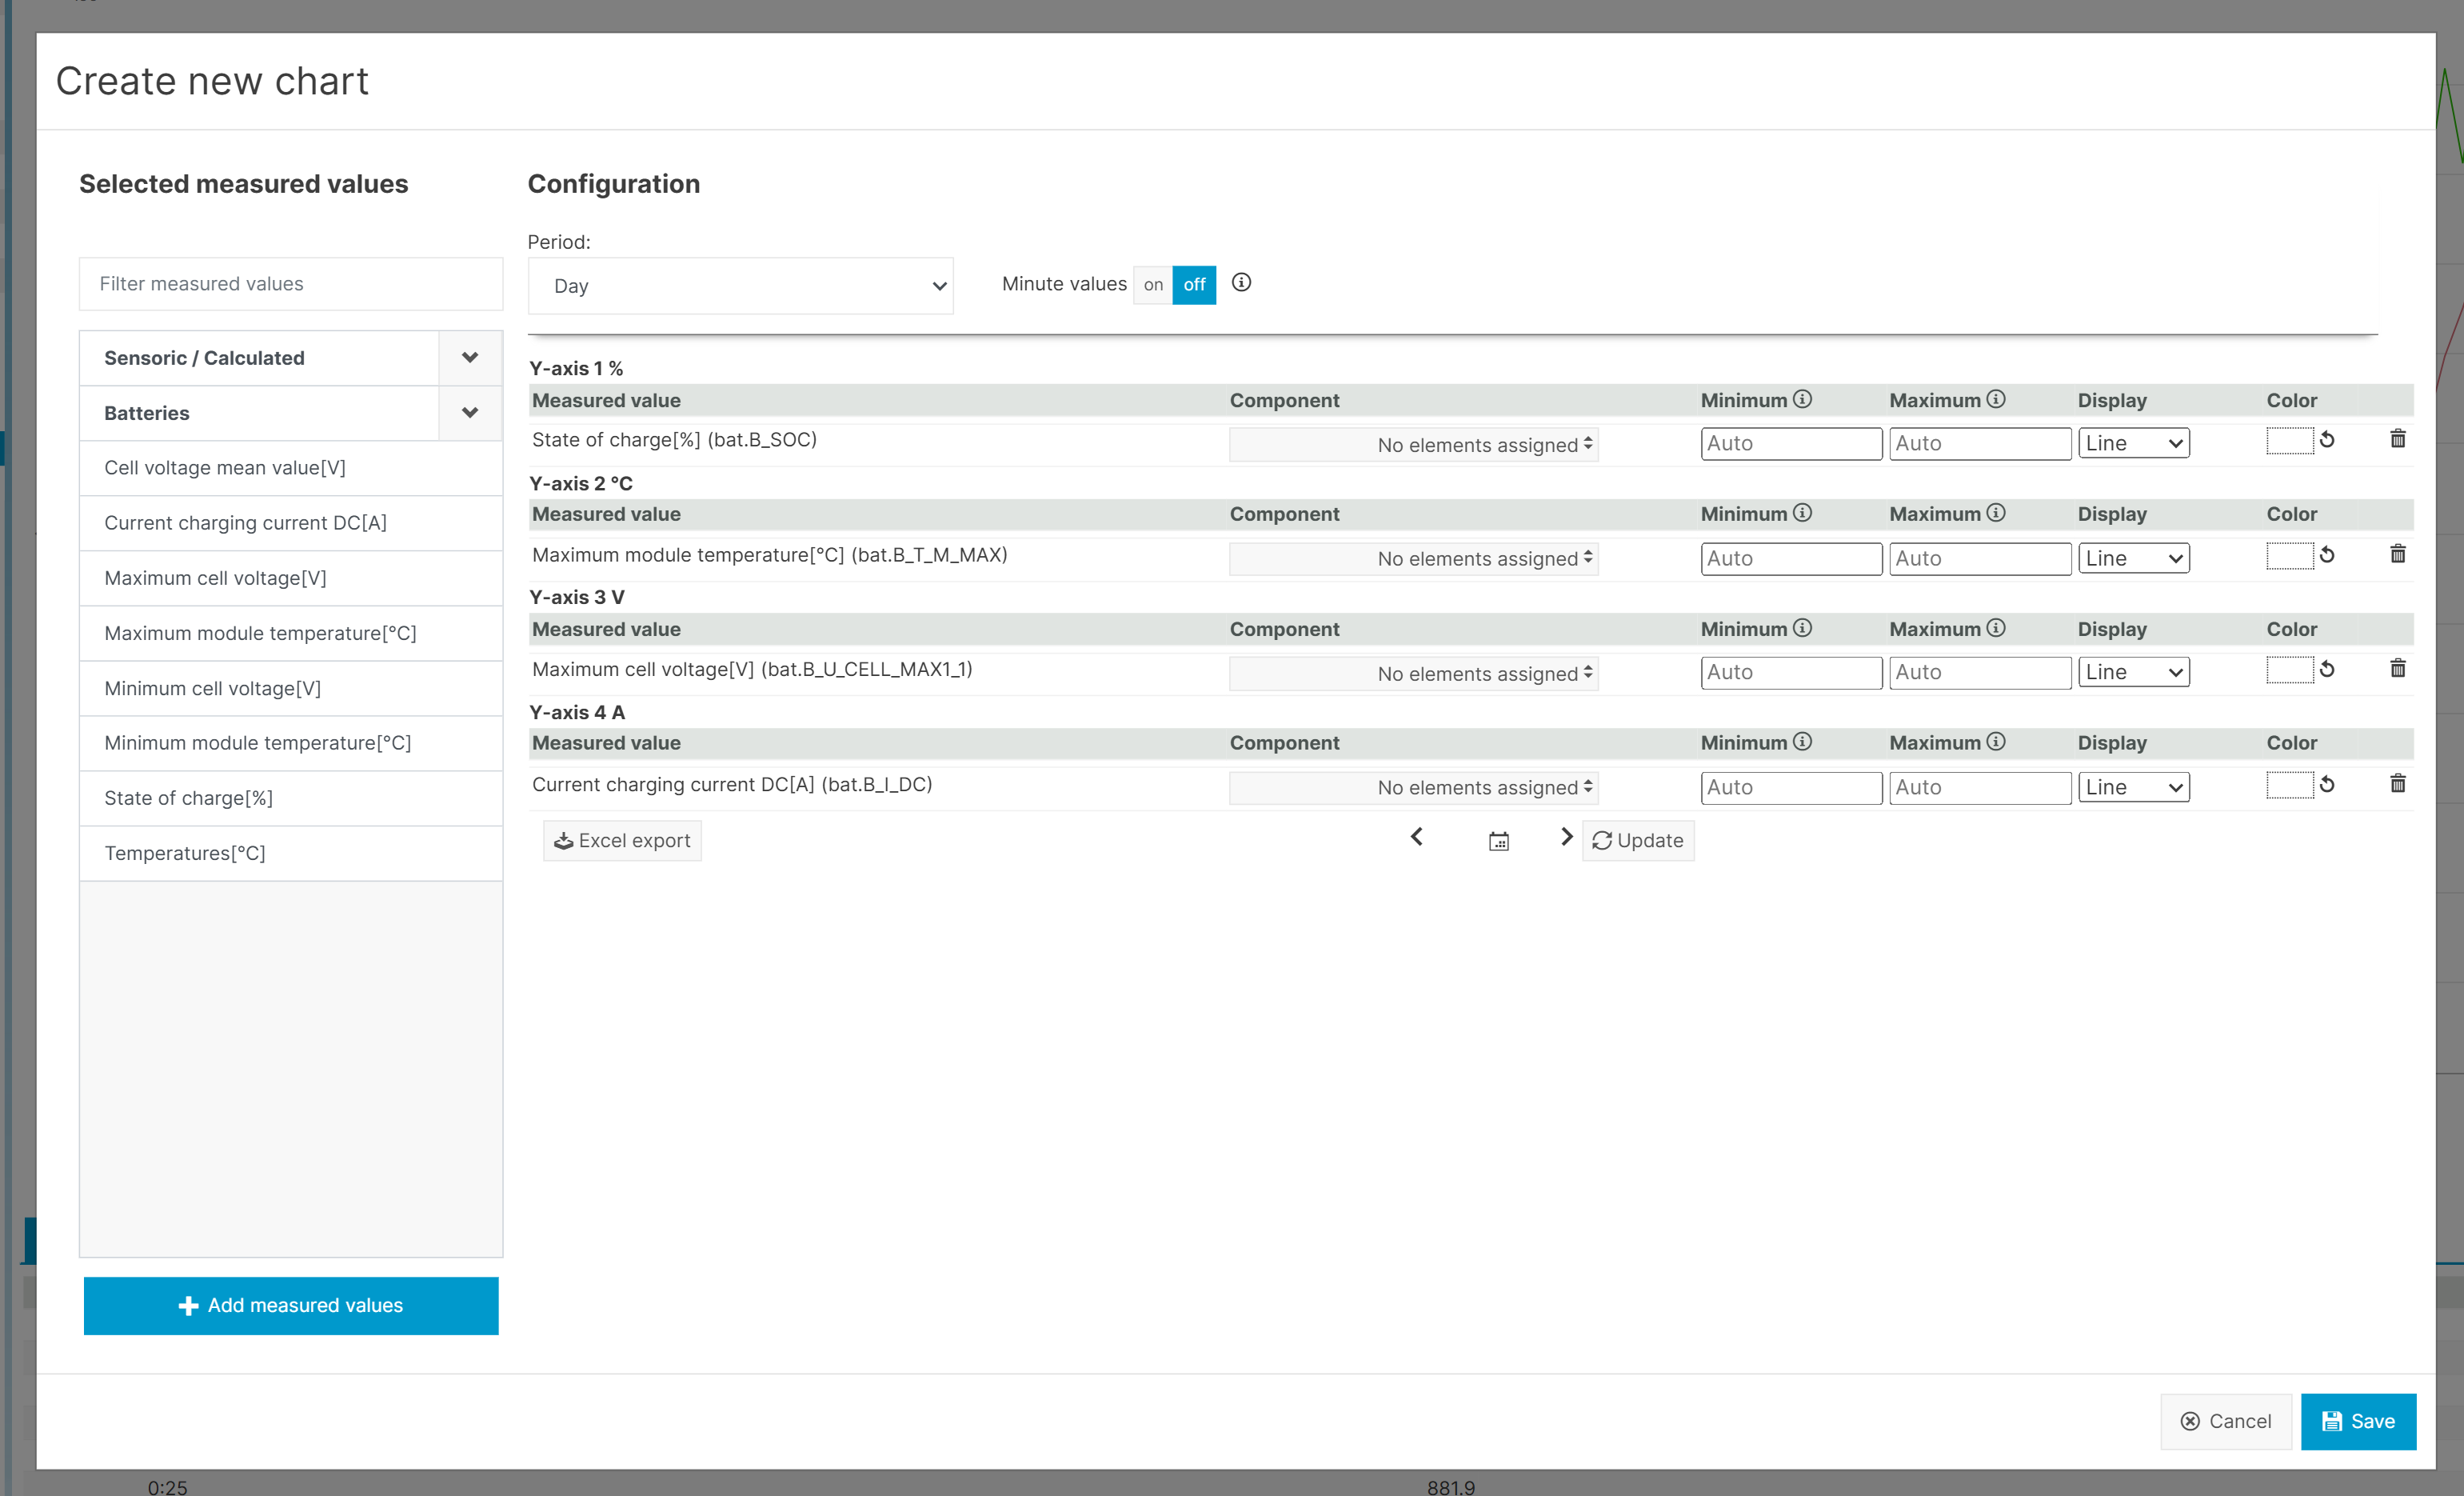Image resolution: width=2464 pixels, height=1496 pixels.
Task: Expand the Sensoric / Calculated group
Action: (x=470, y=358)
